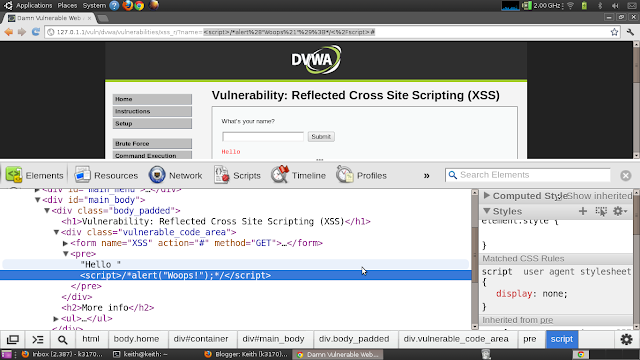Viewport: 640px width, 360px height.
Task: Click display property in script rule
Action: pyautogui.click(x=514, y=294)
